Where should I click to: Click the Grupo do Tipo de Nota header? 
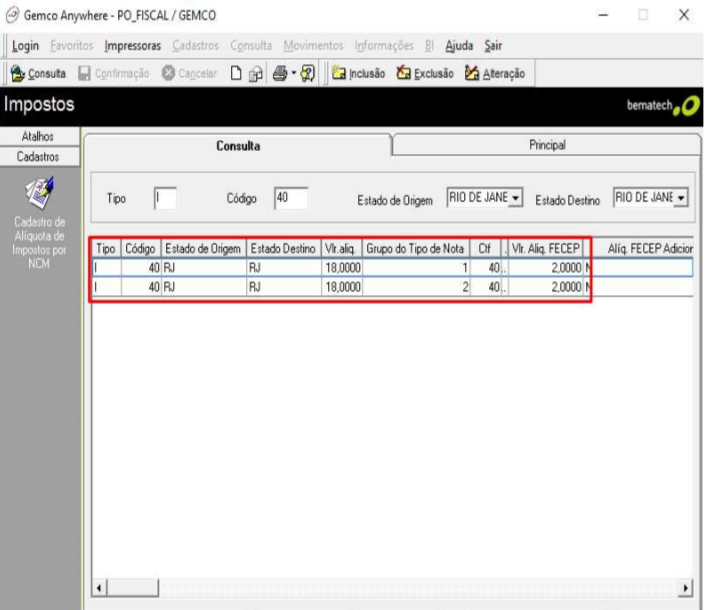tap(415, 248)
